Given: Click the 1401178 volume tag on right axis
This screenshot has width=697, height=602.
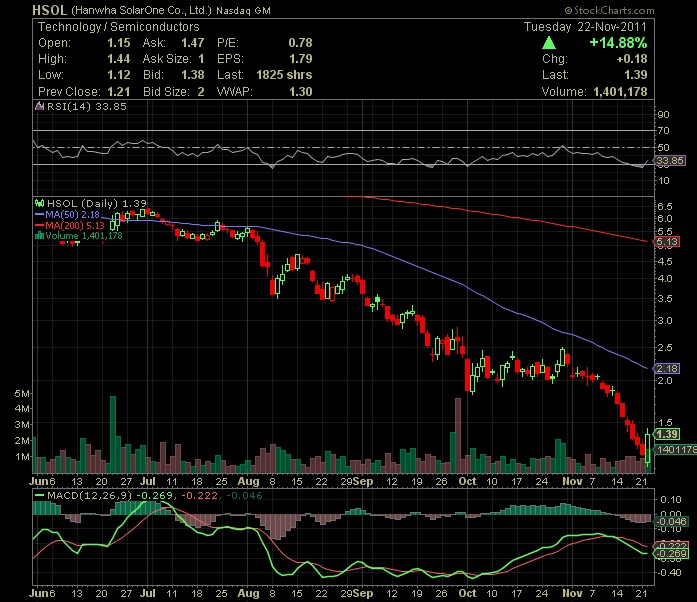Looking at the screenshot, I should pos(676,449).
